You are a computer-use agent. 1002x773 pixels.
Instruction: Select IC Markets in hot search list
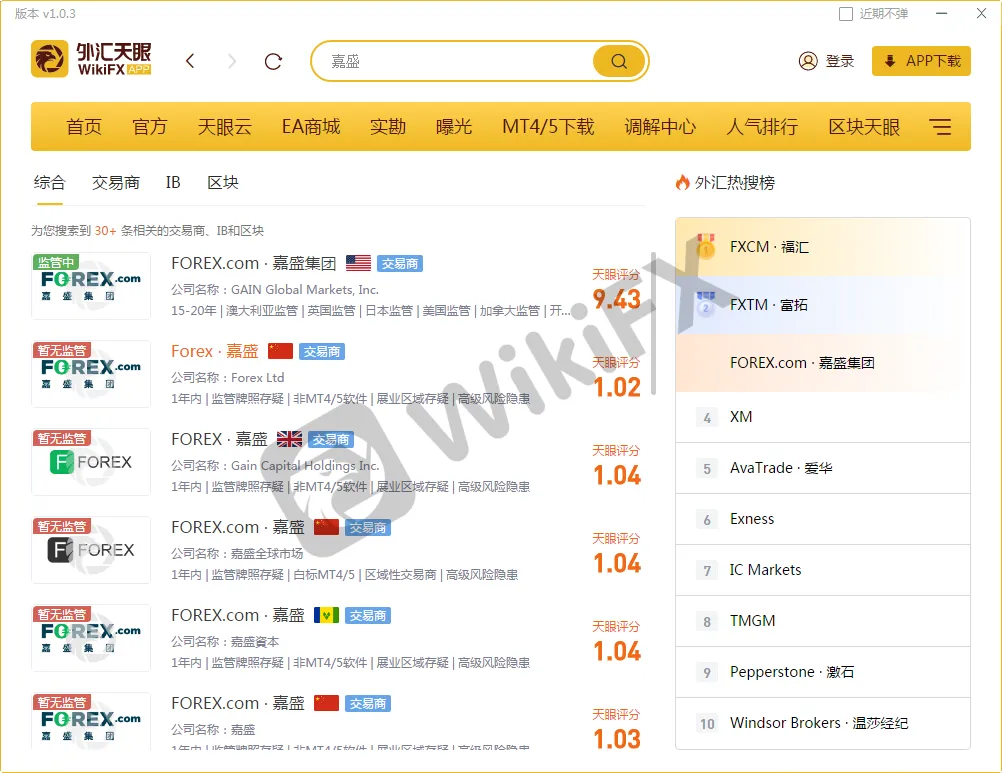tap(823, 570)
